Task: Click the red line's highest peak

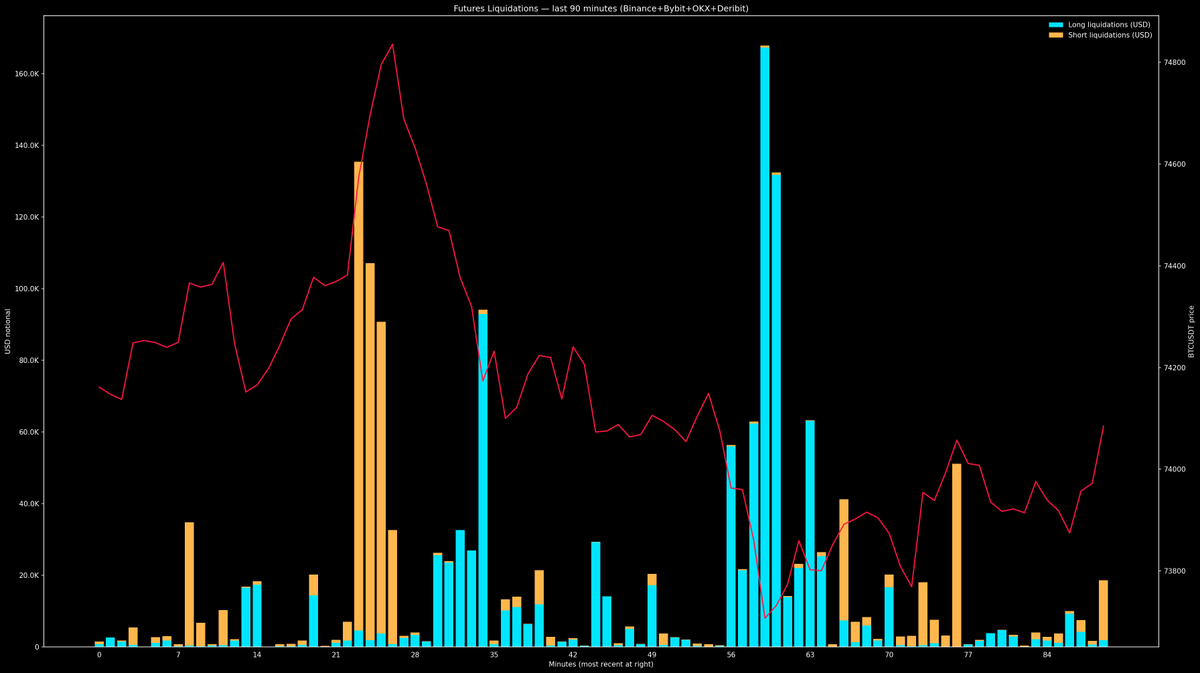Action: (x=390, y=45)
